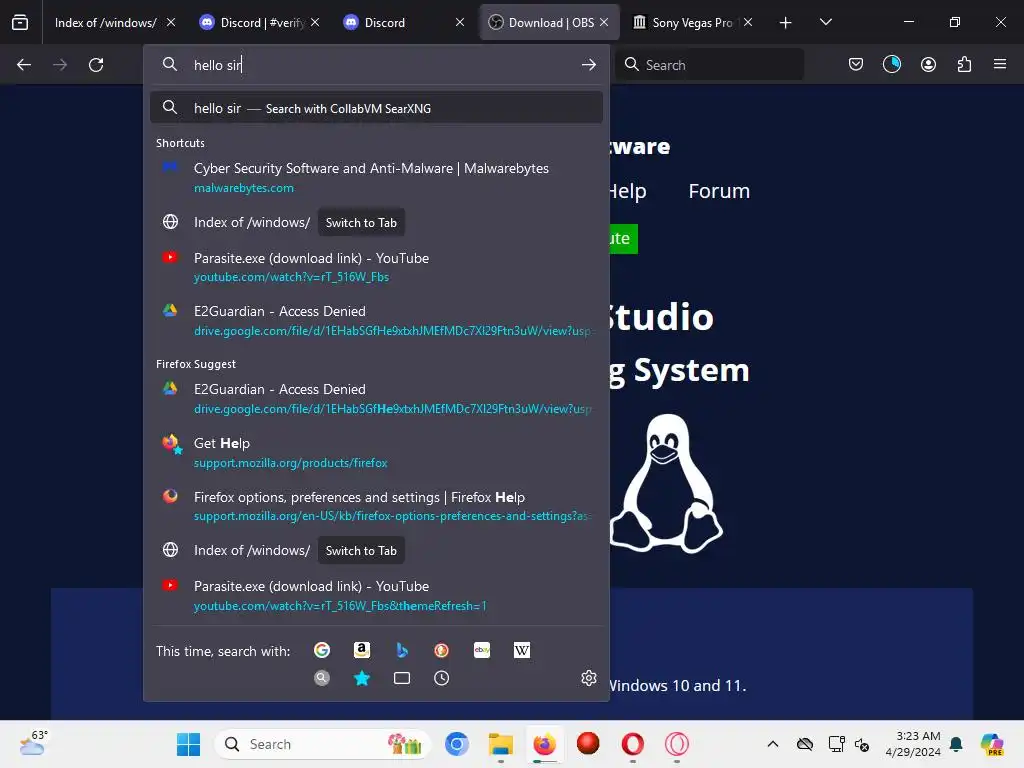The height and width of the screenshot is (768, 1024).
Task: Search this time with Amazon
Action: click(362, 650)
